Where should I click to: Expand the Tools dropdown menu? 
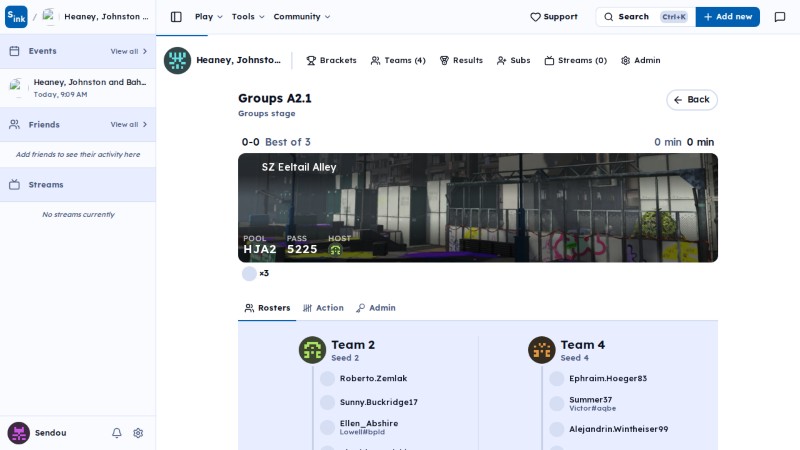pos(248,17)
